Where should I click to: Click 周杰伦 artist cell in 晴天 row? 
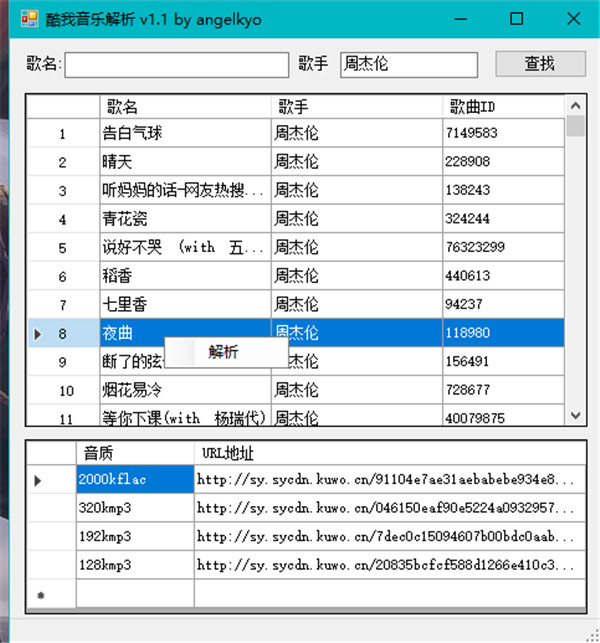[357, 162]
